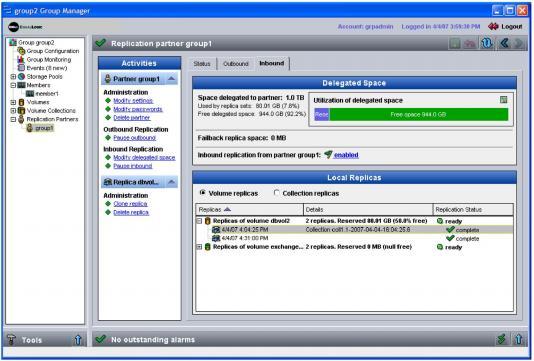
Task: Collapse Replication Partners tree node
Action: coord(13,119)
